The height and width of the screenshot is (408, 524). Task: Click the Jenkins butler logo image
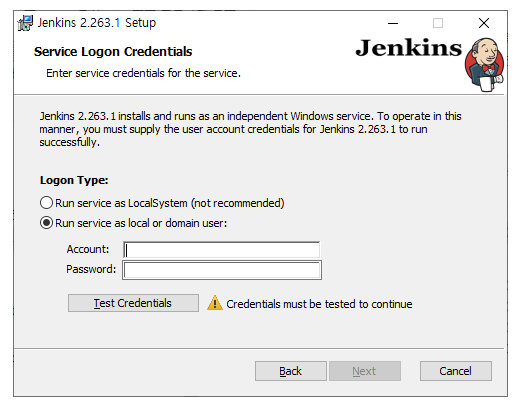pos(484,65)
